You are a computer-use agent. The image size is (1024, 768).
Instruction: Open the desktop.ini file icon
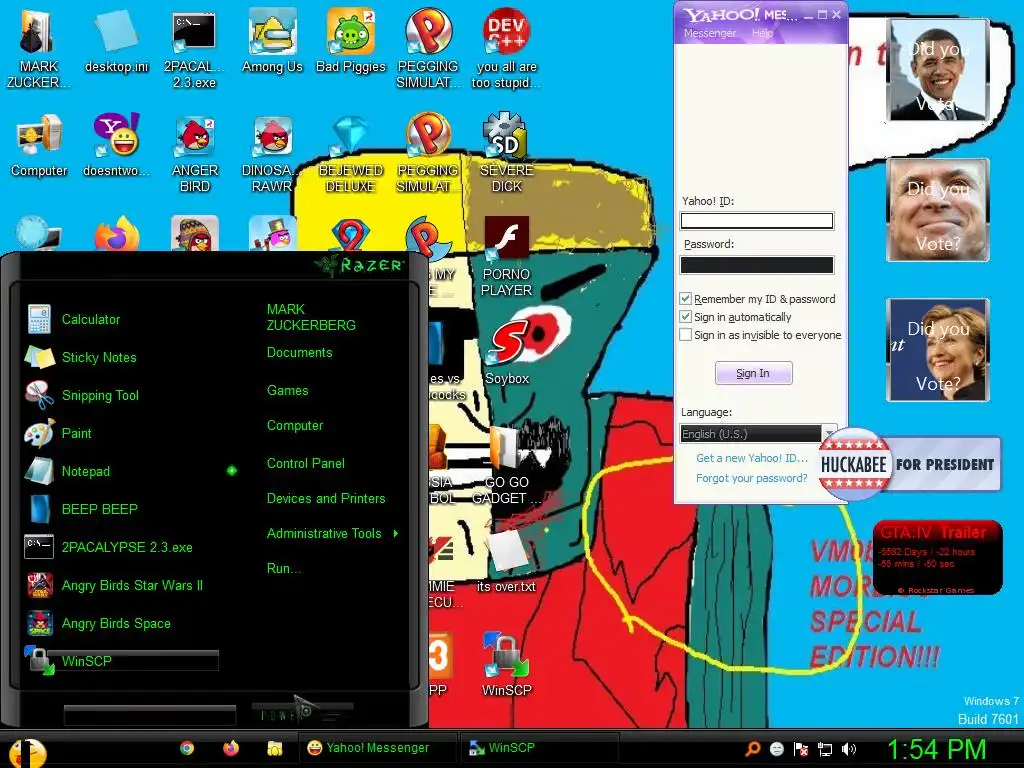pyautogui.click(x=116, y=42)
